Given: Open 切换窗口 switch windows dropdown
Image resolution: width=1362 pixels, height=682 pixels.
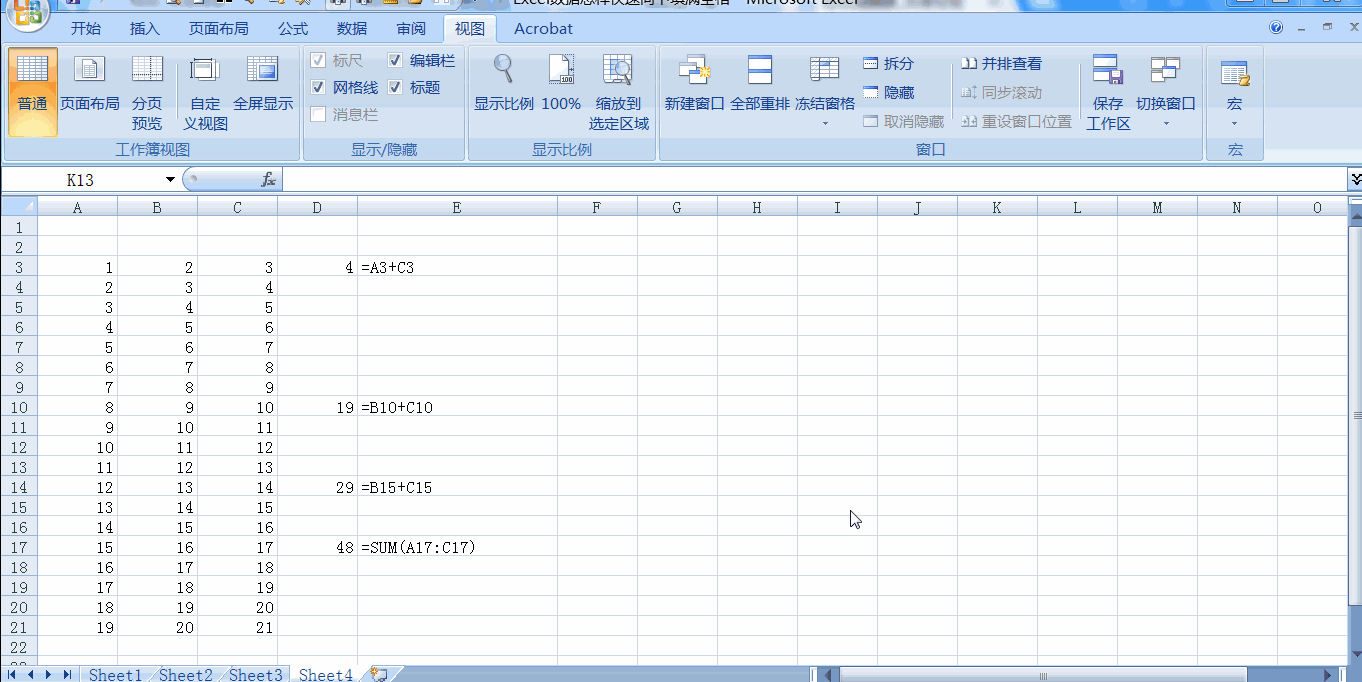Looking at the screenshot, I should click(x=1166, y=92).
